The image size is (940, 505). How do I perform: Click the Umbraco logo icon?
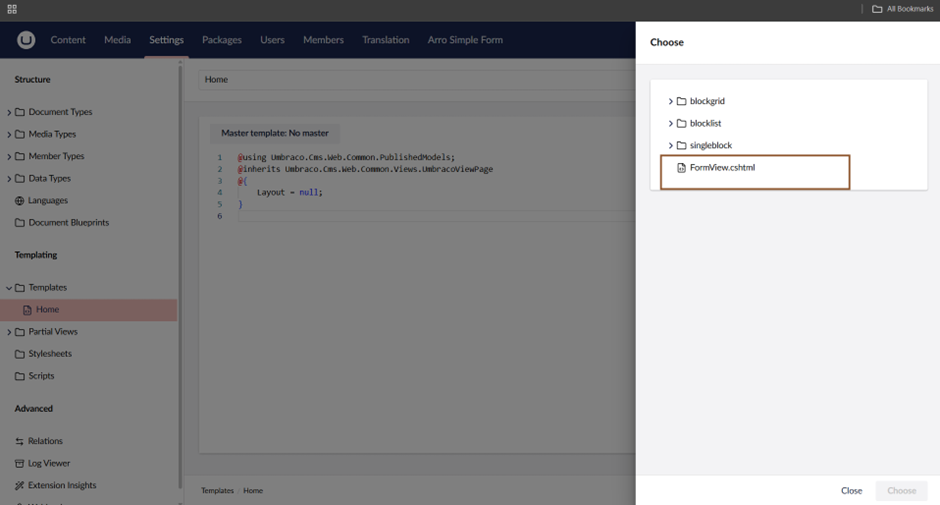(26, 40)
